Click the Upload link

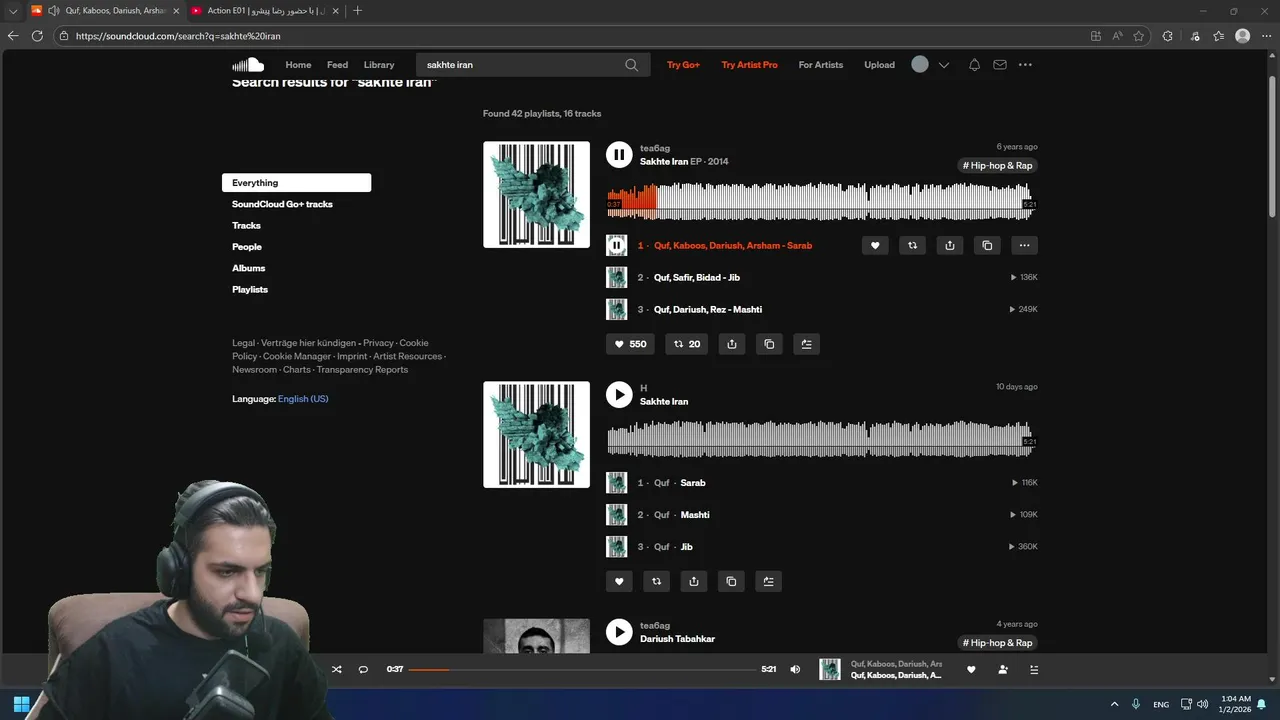pos(880,65)
